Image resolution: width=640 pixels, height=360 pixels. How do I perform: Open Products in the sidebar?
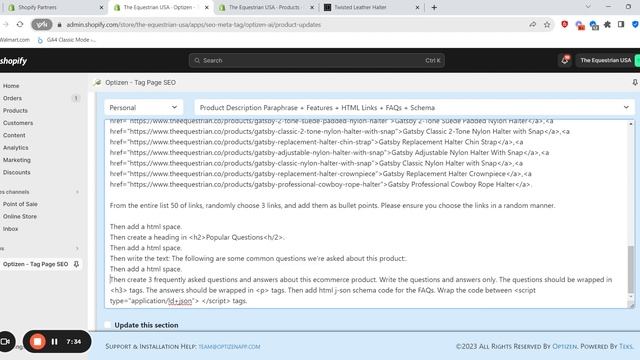[x=15, y=111]
